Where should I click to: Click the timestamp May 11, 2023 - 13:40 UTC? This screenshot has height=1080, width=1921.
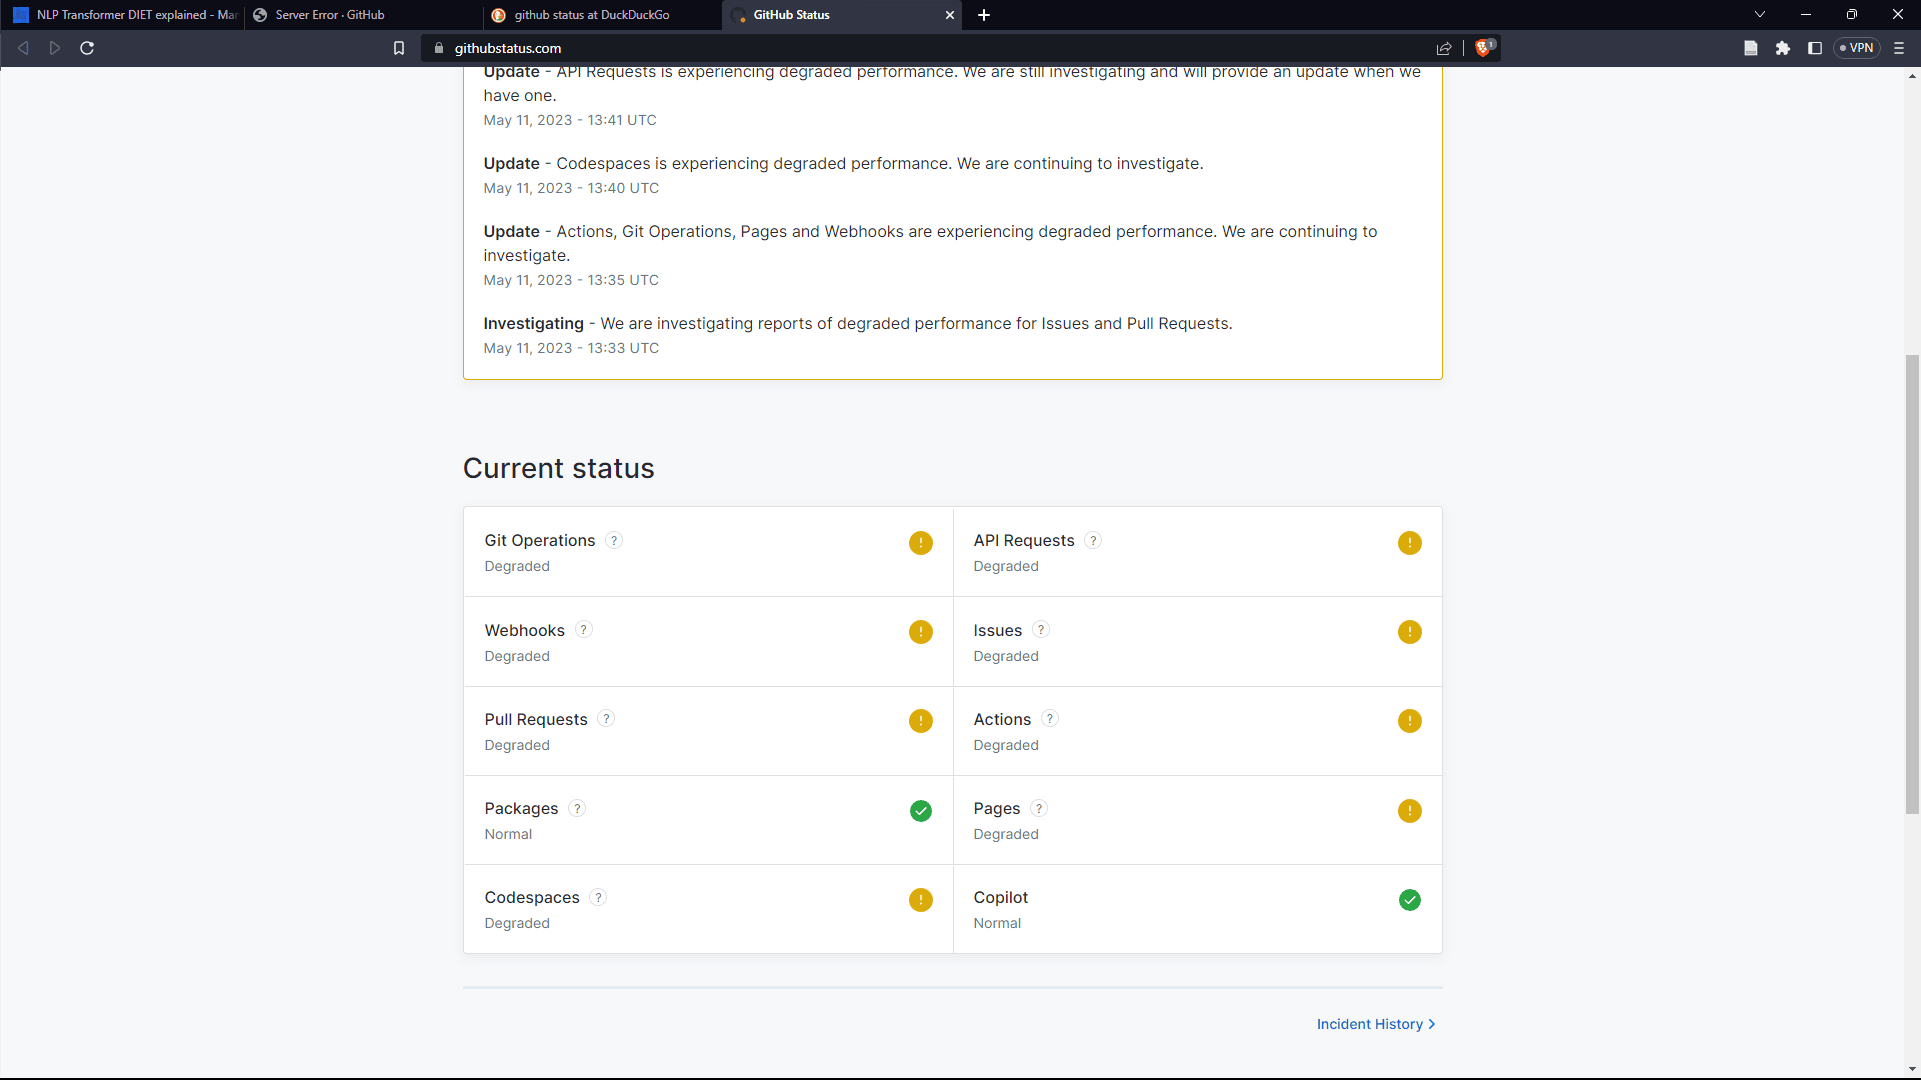coord(571,188)
